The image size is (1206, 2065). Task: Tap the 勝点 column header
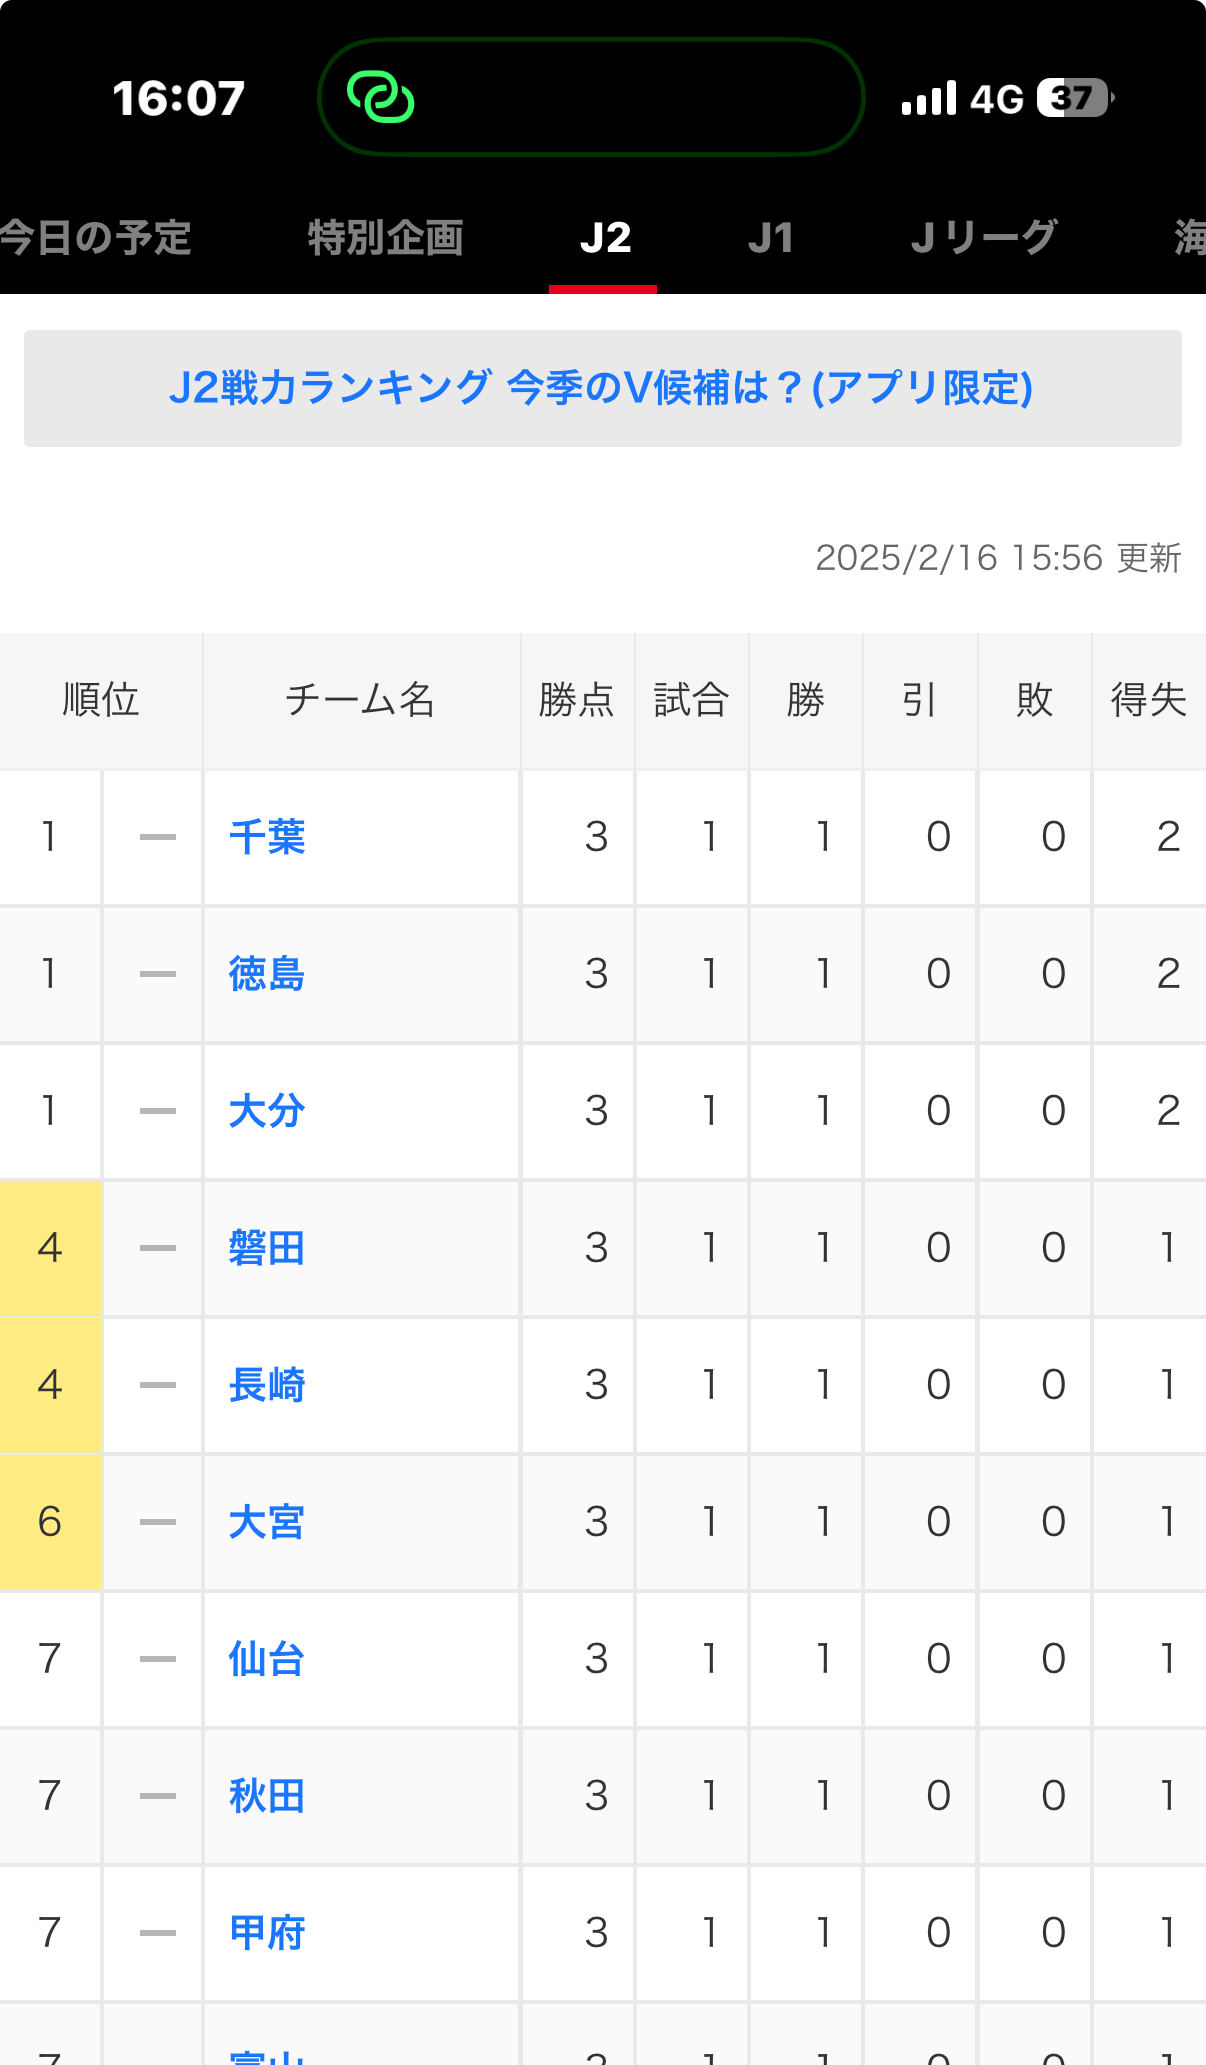577,700
